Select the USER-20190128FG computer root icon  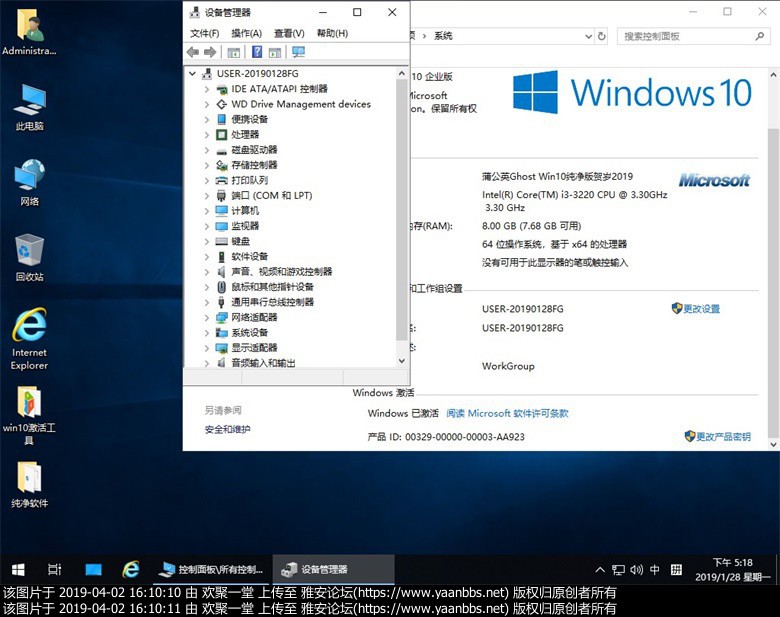pyautogui.click(x=207, y=74)
